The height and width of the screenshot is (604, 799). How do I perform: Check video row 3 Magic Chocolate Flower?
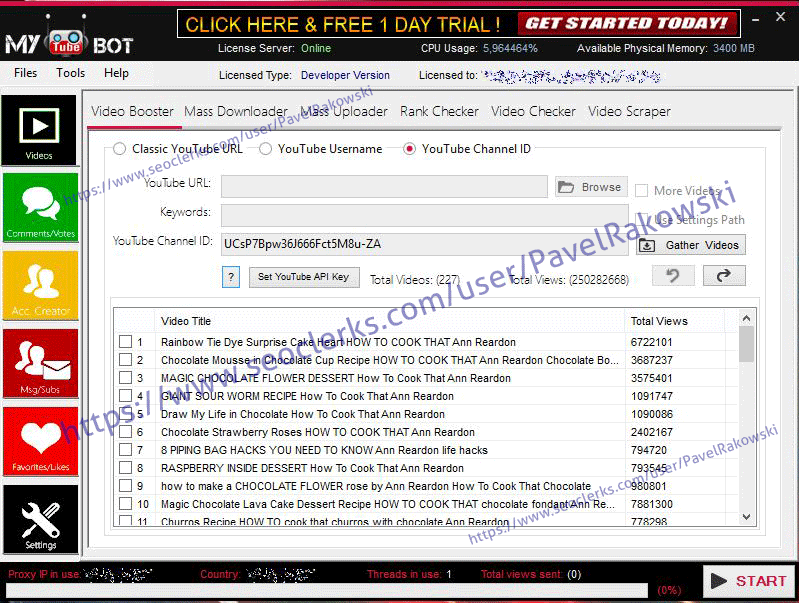[125, 378]
